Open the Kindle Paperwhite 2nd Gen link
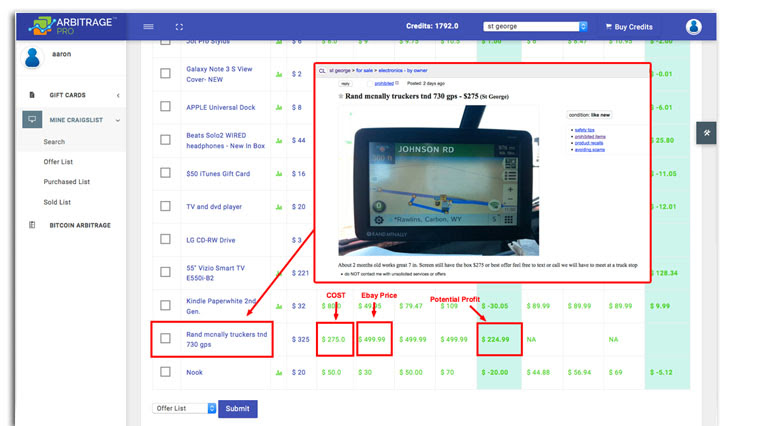 221,306
